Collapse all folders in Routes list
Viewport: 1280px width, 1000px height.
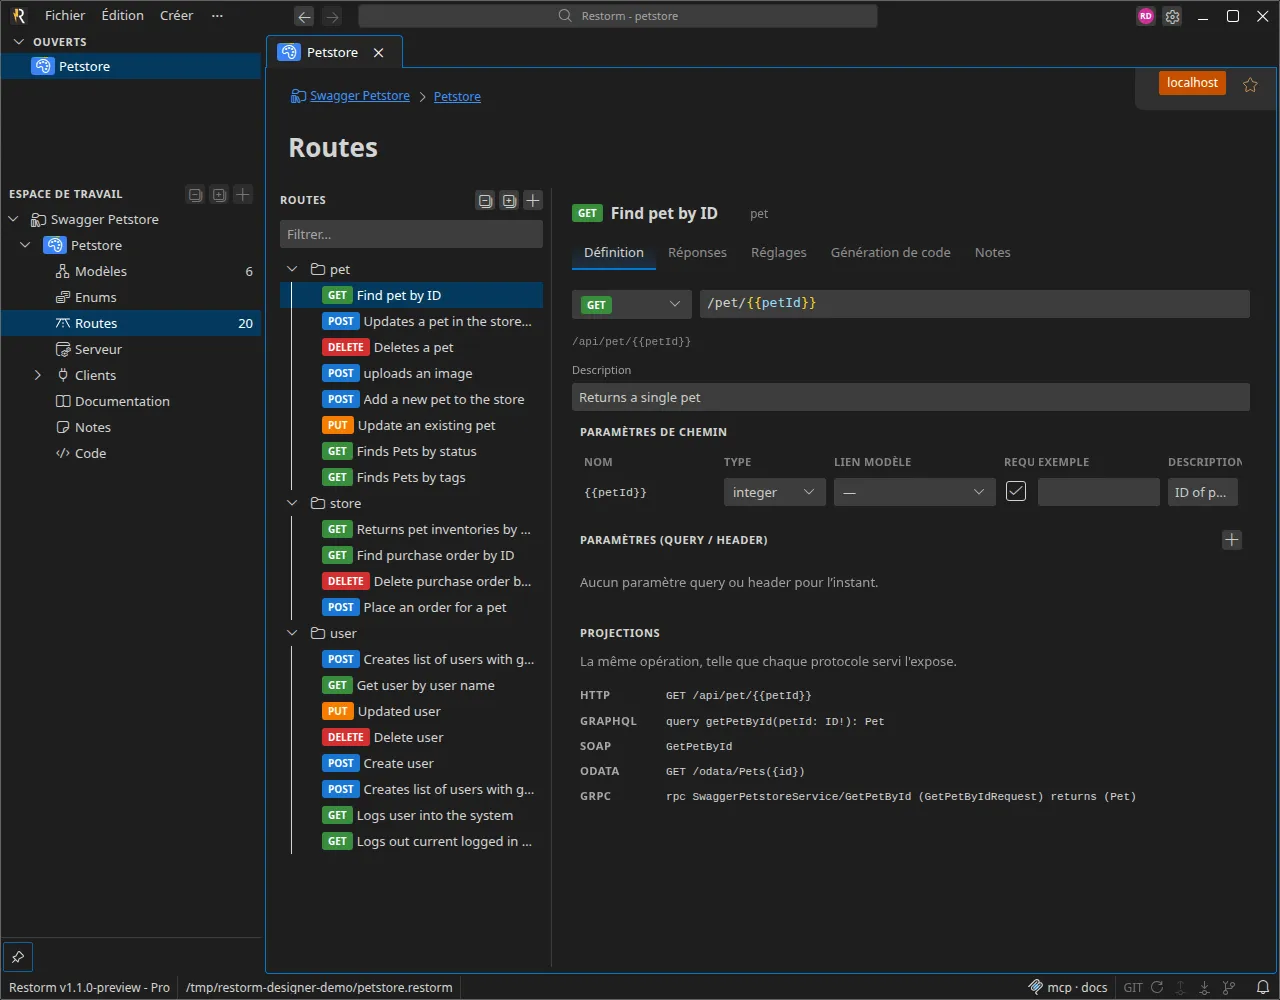pyautogui.click(x=485, y=201)
